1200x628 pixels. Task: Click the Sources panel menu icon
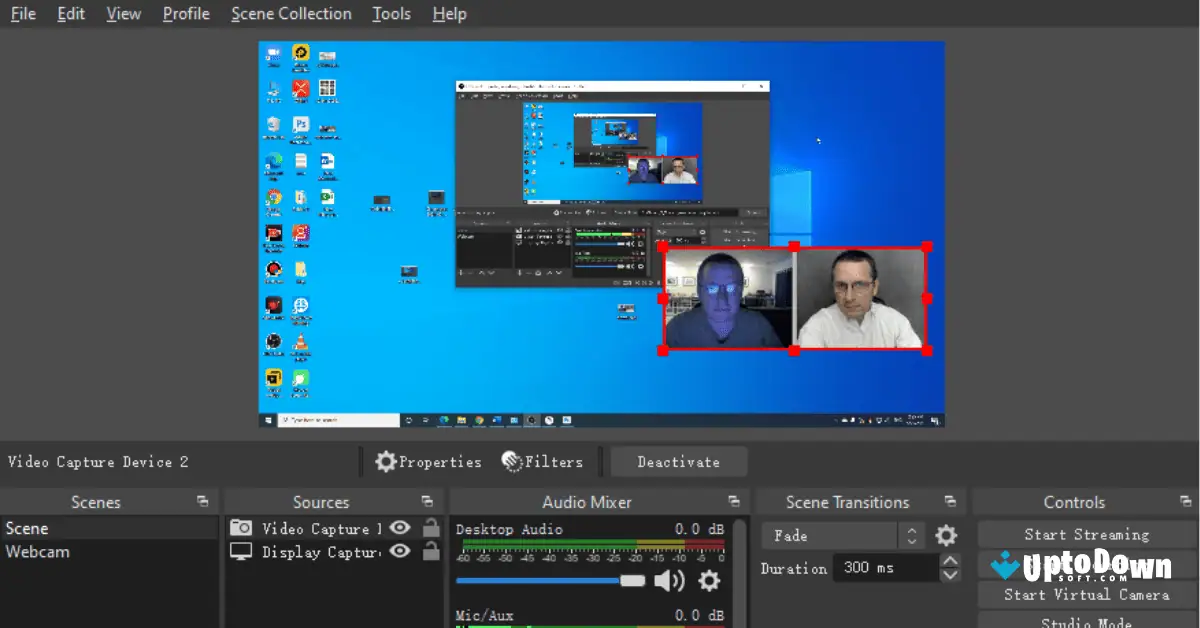click(428, 501)
